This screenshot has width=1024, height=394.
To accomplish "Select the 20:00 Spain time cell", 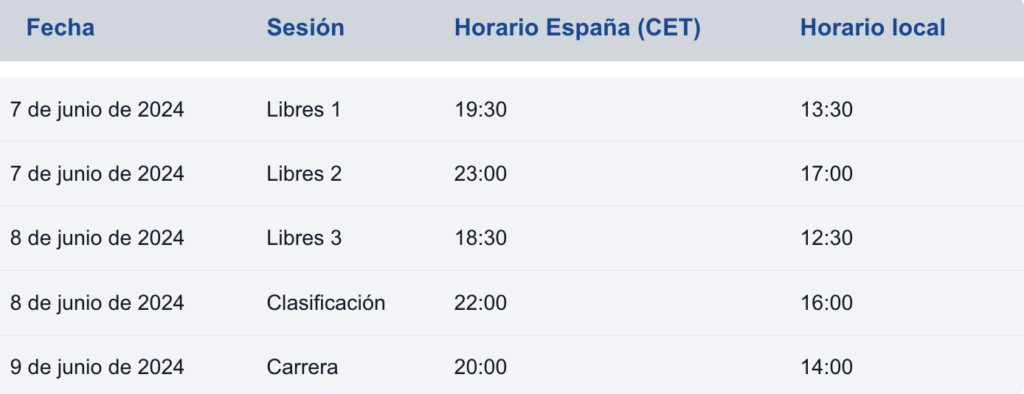I will 481,367.
